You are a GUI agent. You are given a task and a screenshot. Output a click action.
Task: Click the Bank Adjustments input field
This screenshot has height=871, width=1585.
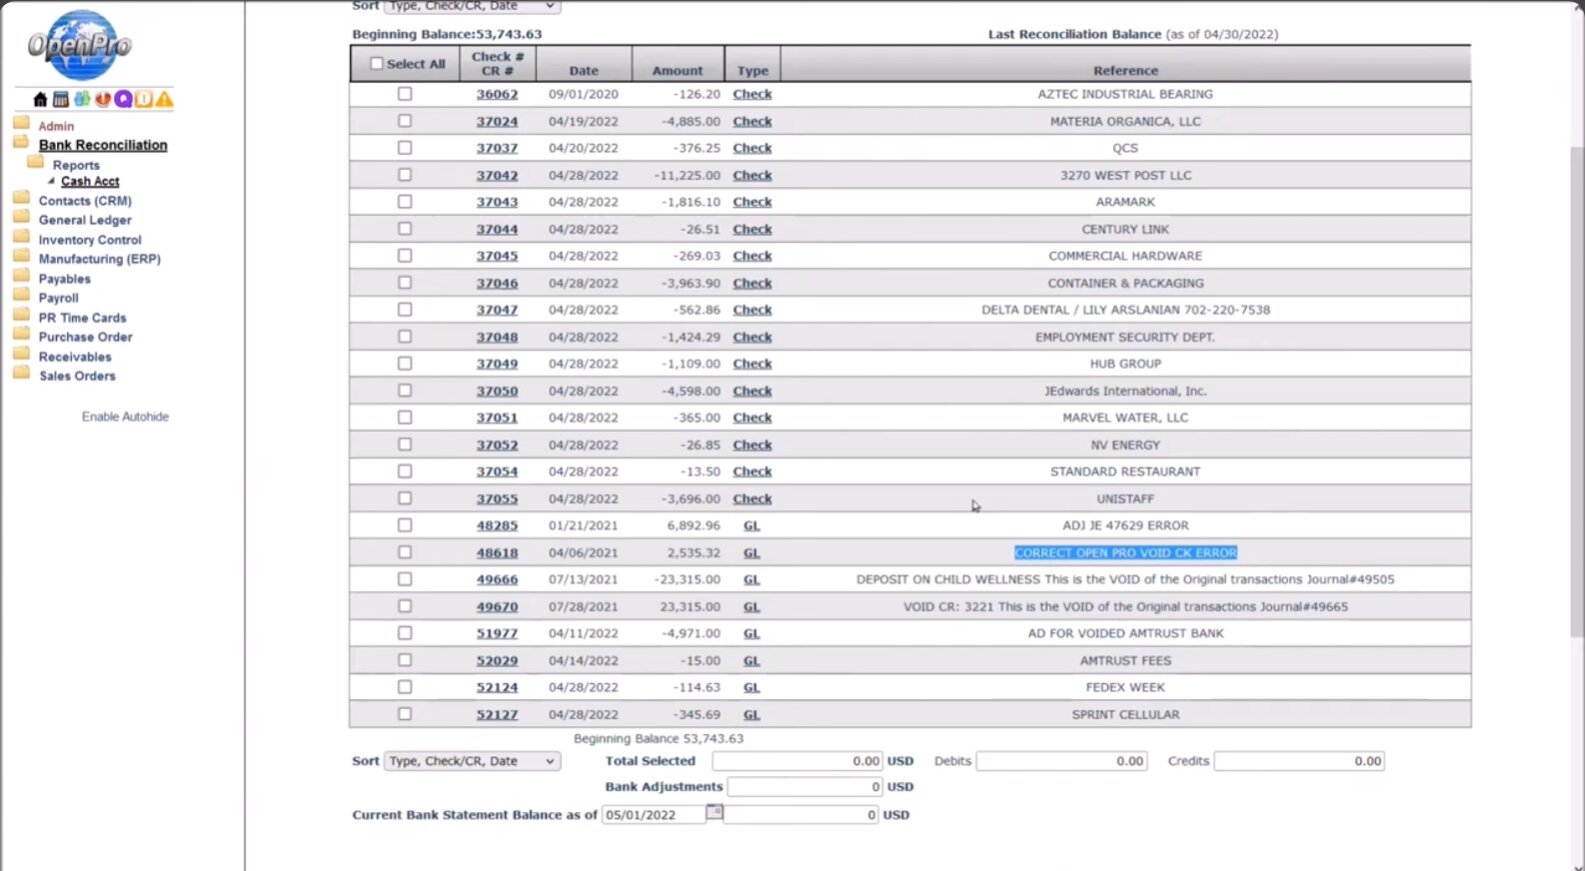[x=805, y=787]
